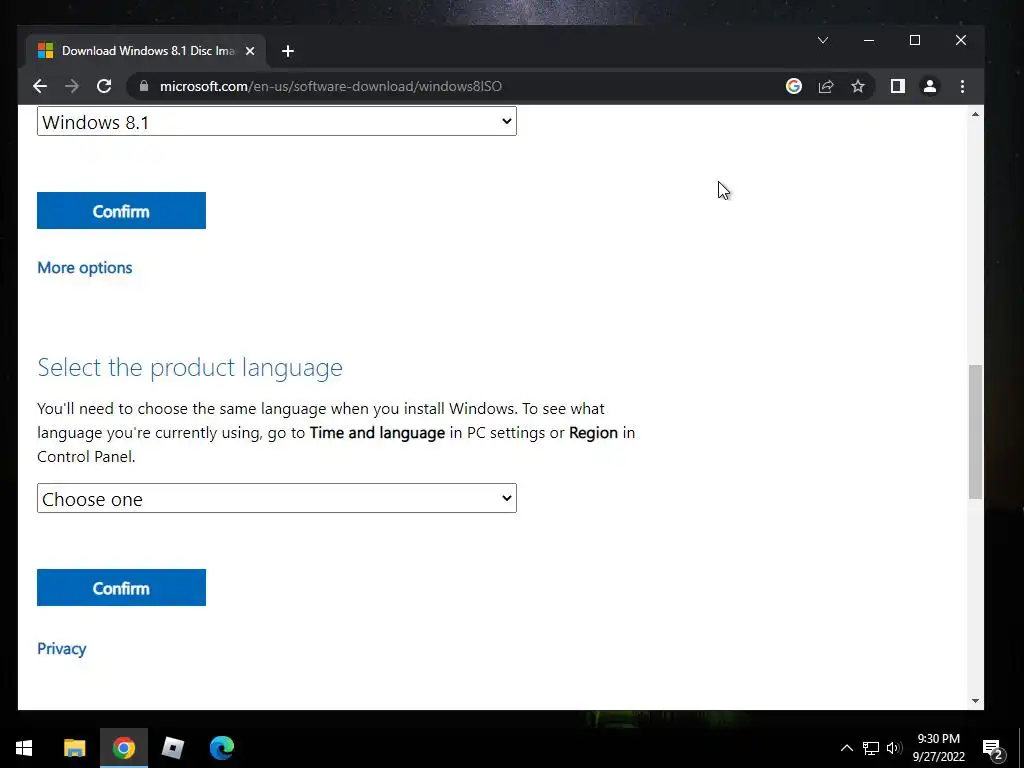The width and height of the screenshot is (1024, 768).
Task: Open the Google icon in the address bar
Action: coord(793,86)
